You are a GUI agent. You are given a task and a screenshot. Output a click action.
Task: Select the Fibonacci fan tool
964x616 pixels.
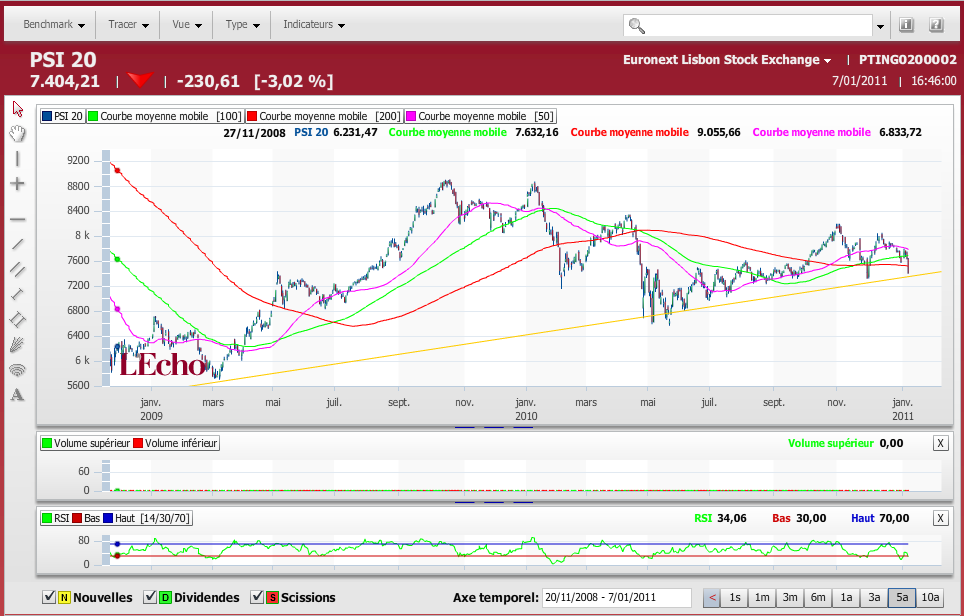tap(18, 344)
